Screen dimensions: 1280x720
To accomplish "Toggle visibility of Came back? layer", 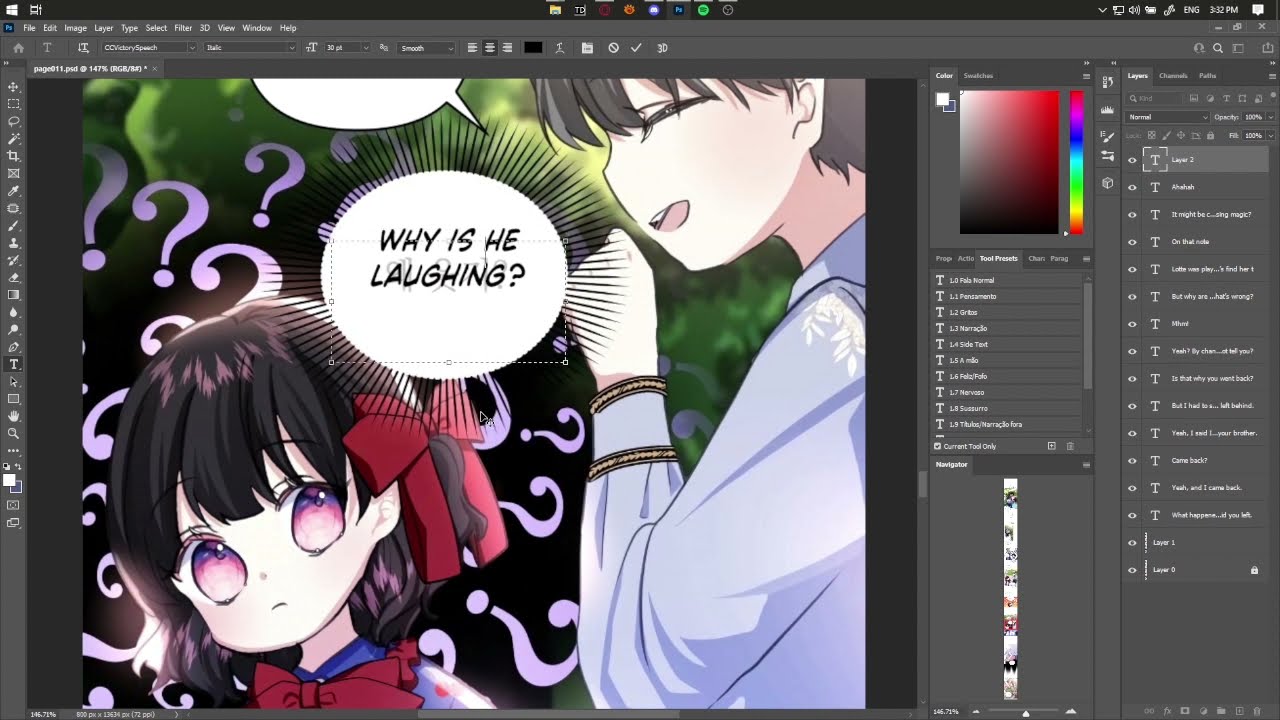I will point(1132,461).
